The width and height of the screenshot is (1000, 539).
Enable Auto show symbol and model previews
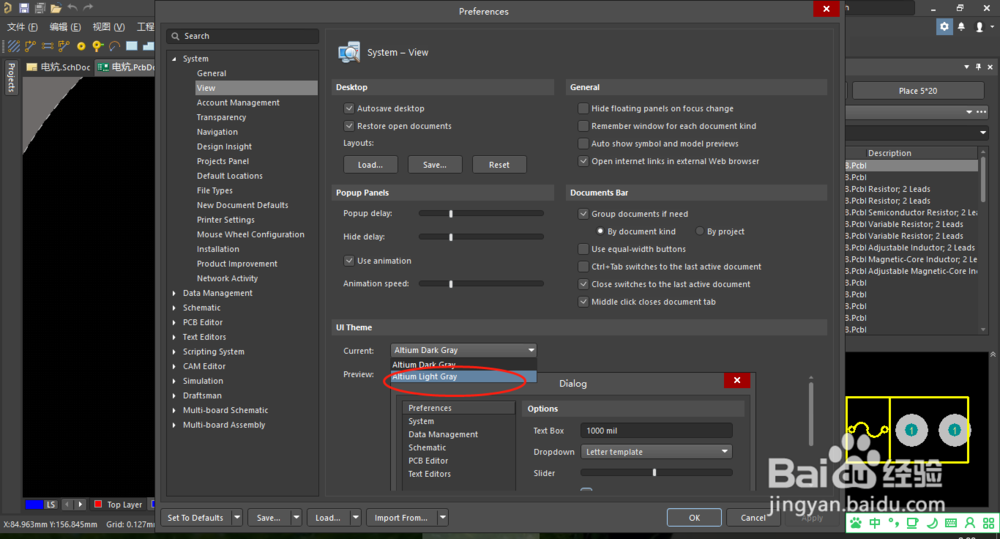[583, 144]
